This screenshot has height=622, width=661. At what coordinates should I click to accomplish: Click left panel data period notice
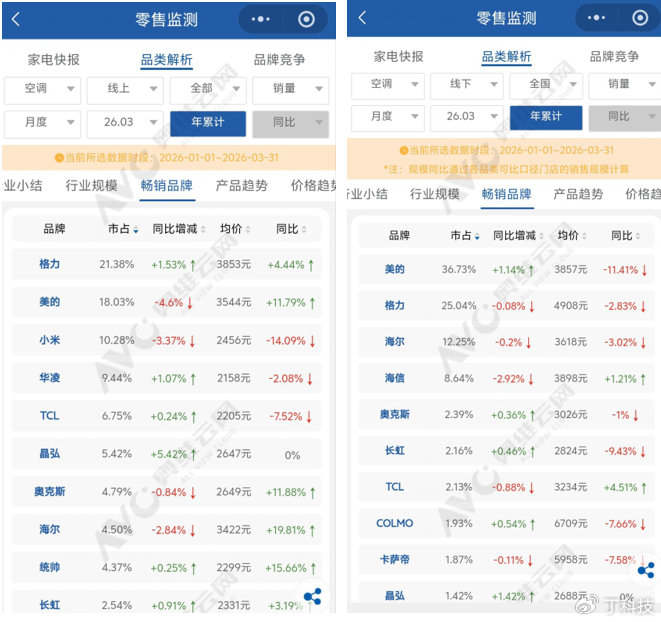click(169, 158)
